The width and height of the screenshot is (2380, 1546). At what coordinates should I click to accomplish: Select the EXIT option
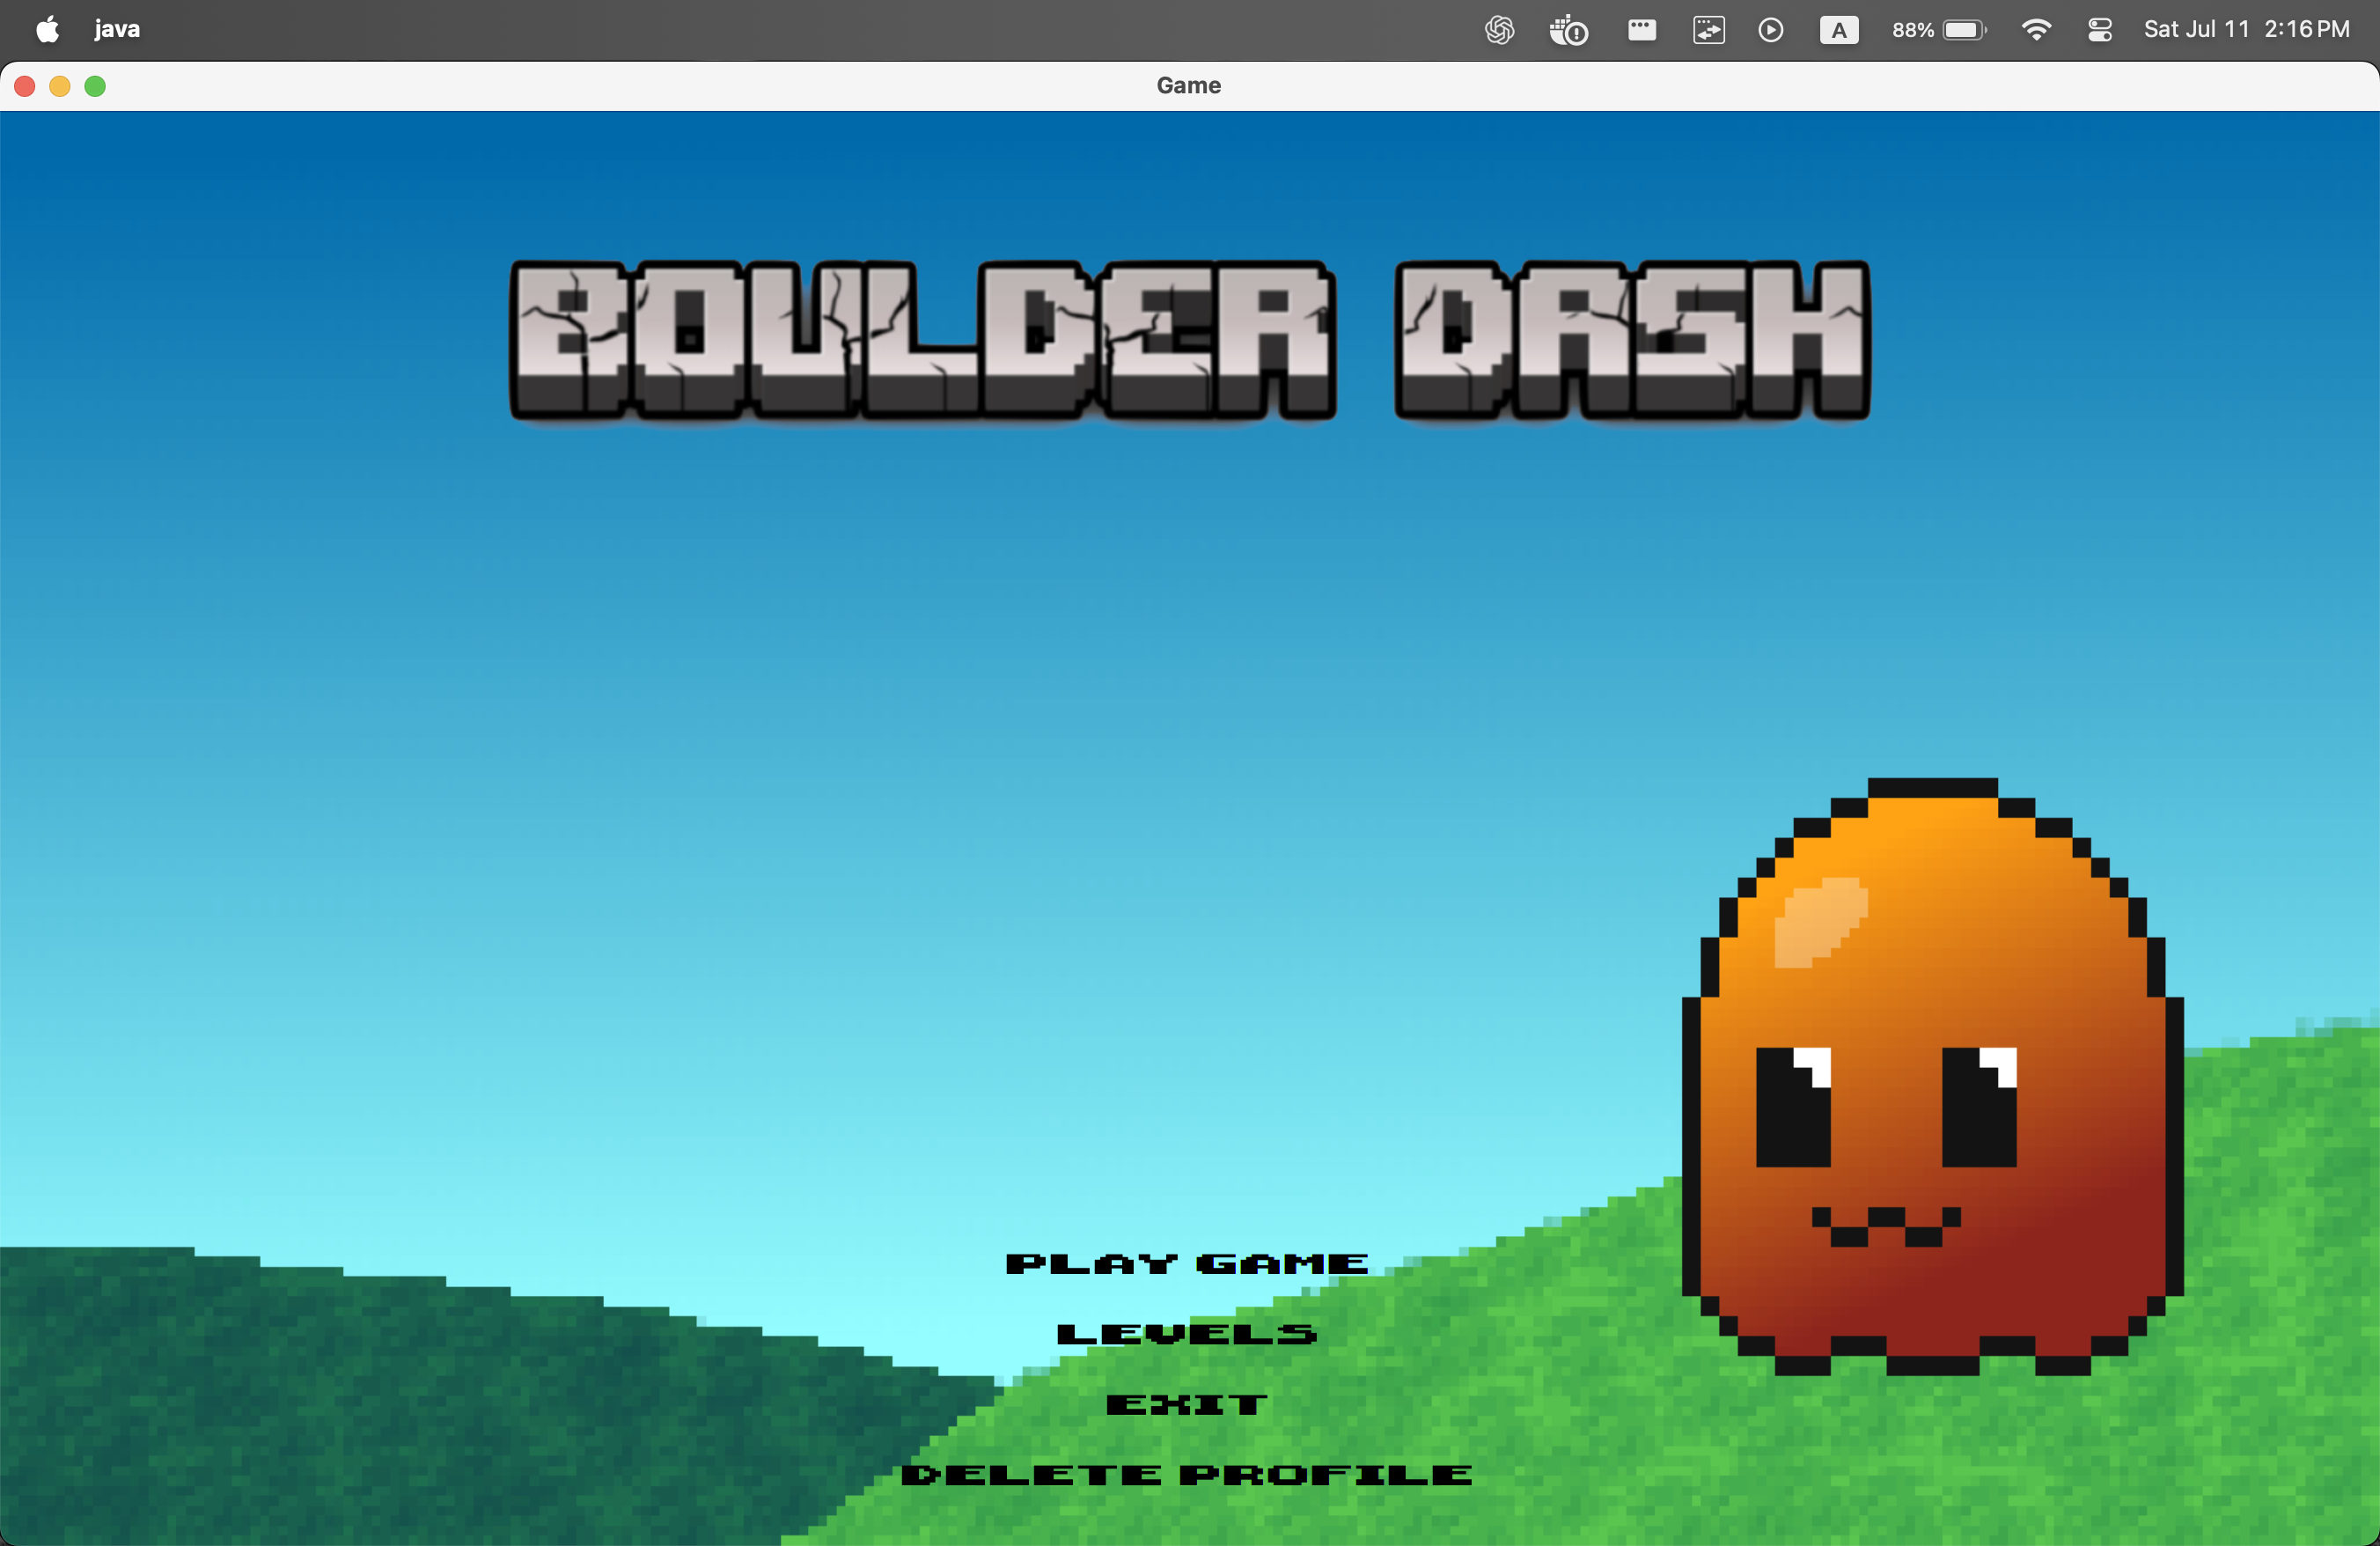[x=1187, y=1404]
